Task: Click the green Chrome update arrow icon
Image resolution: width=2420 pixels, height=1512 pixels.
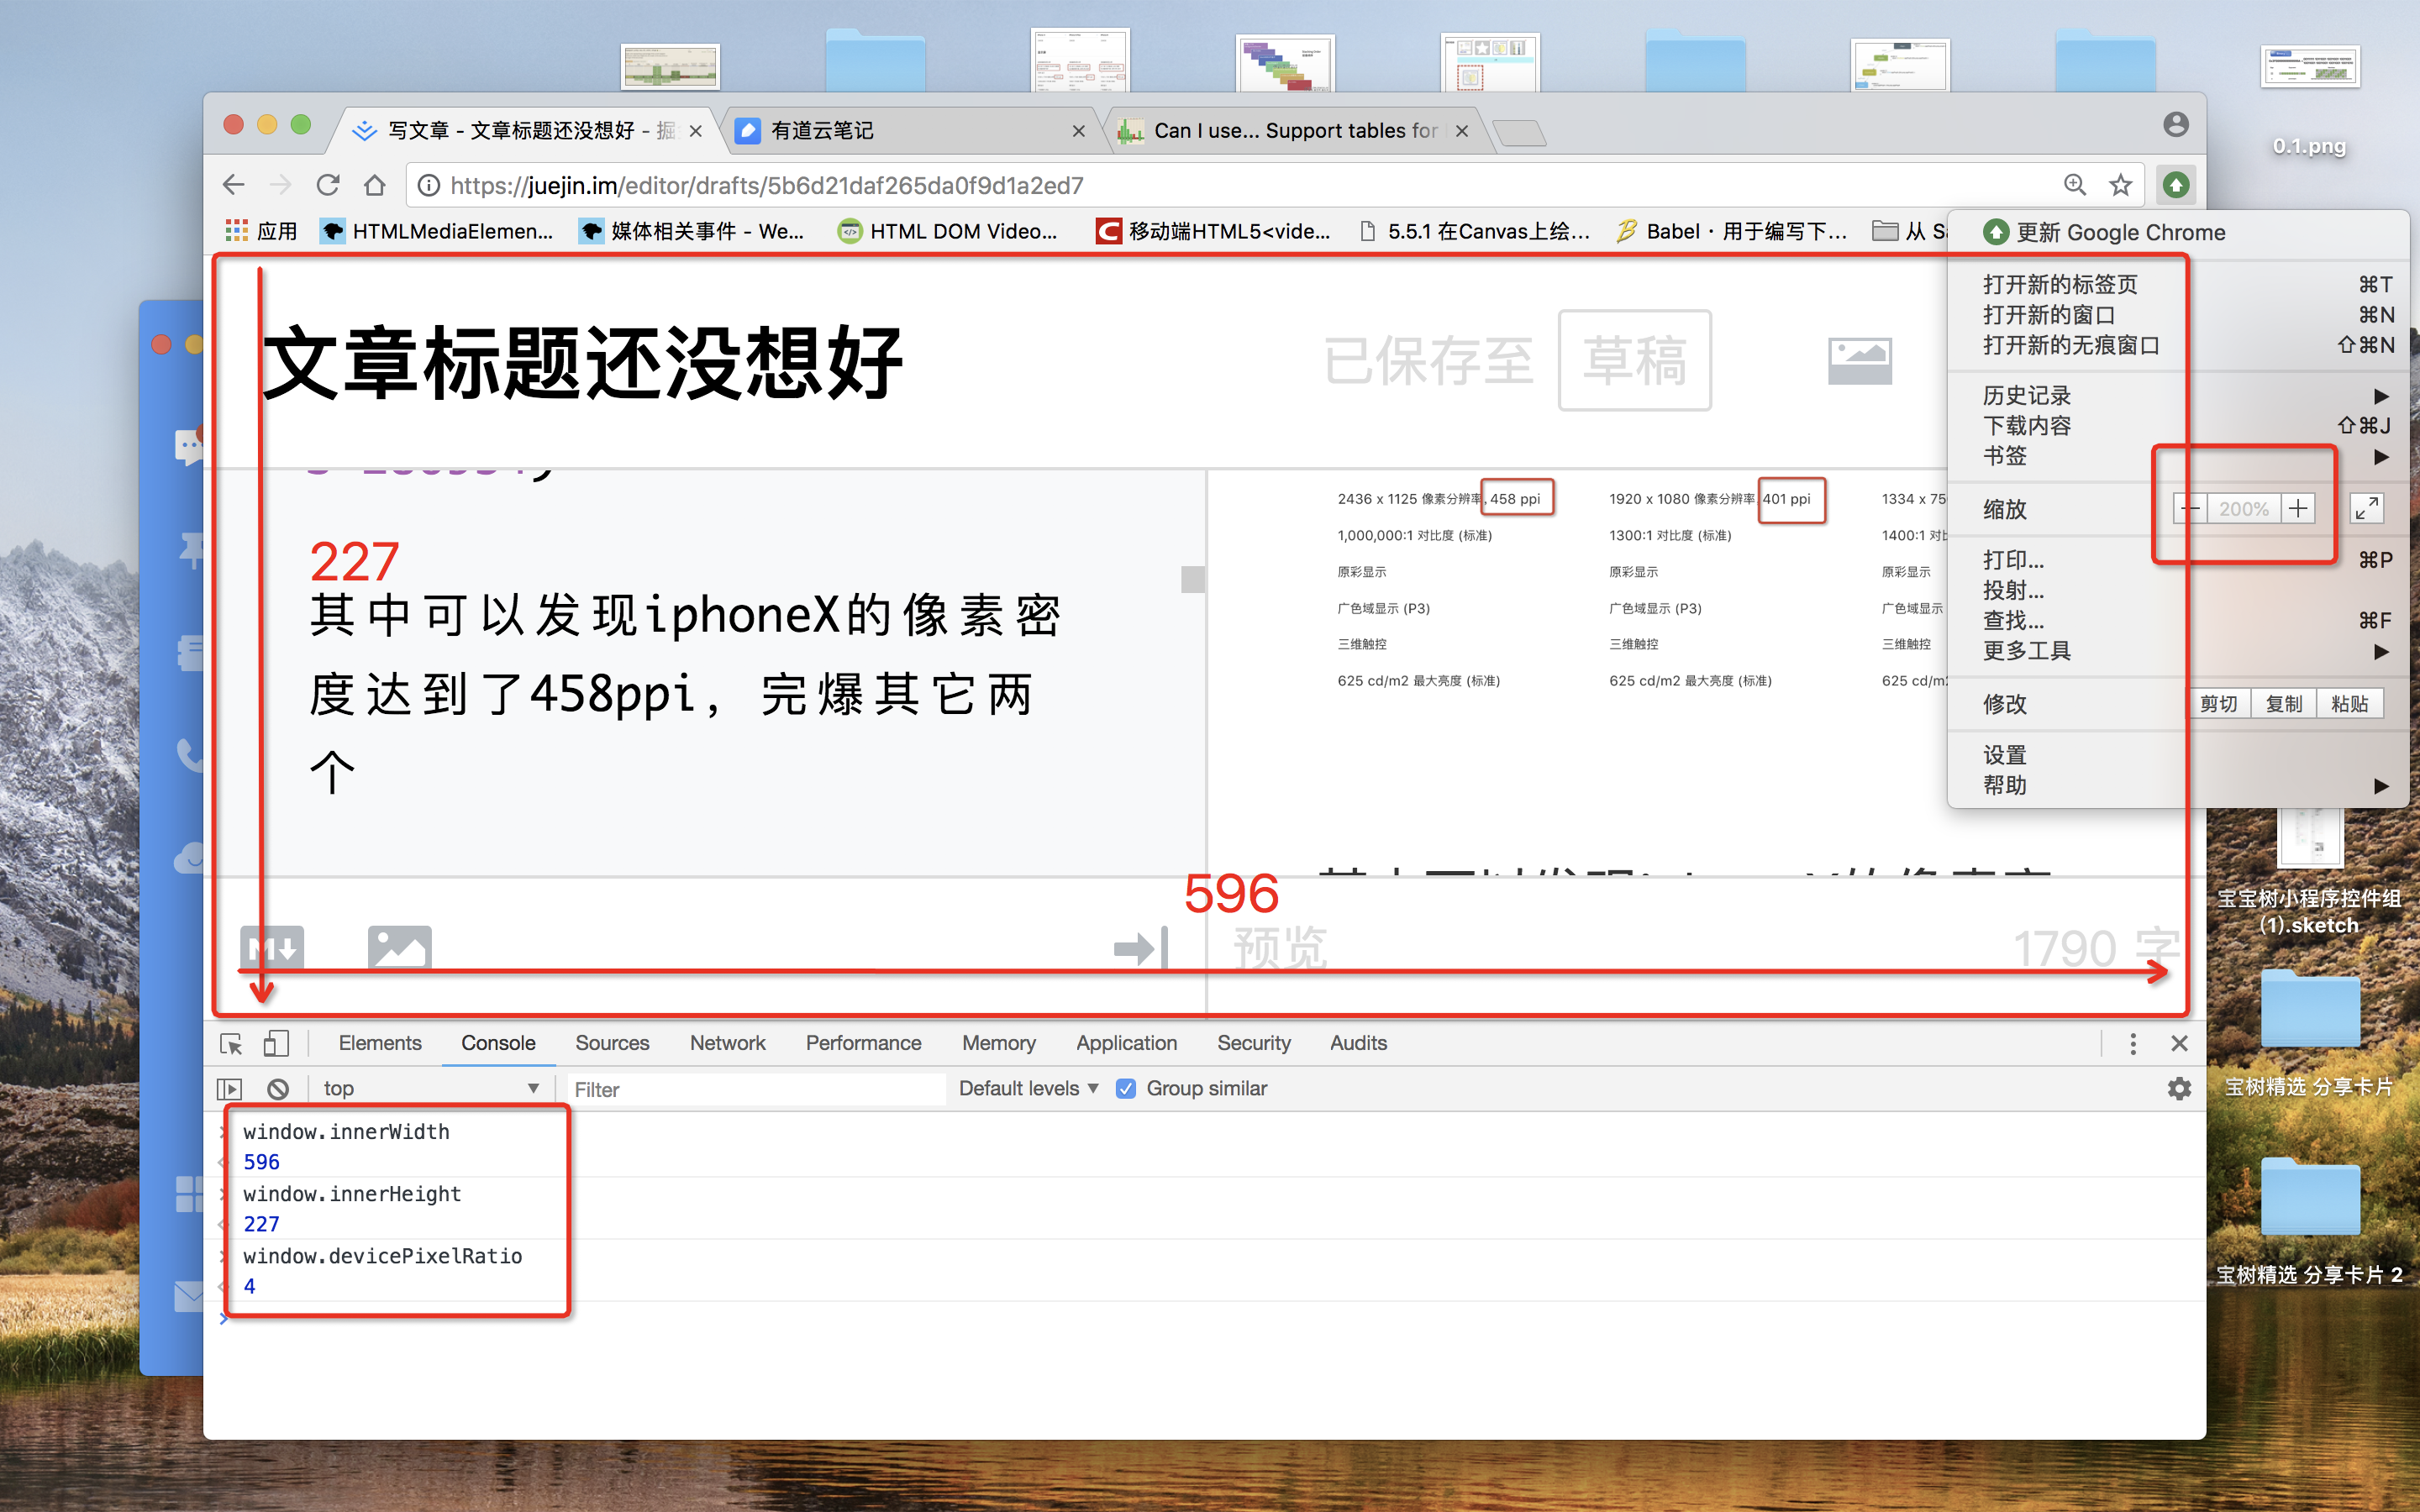Action: [2176, 185]
